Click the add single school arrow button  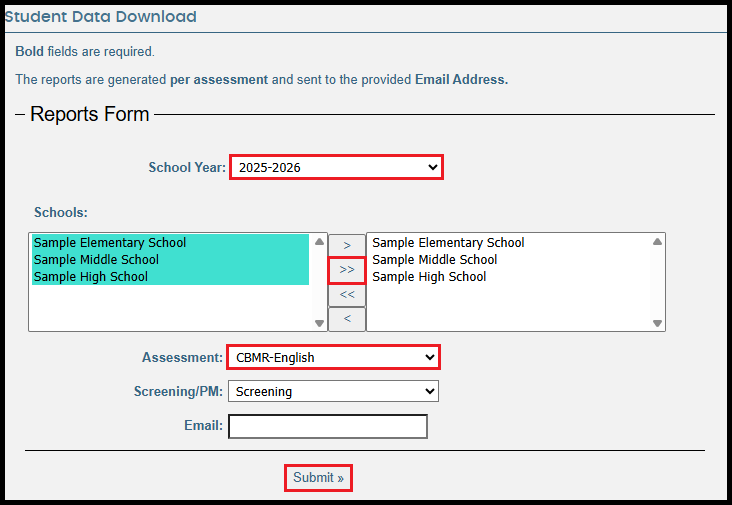click(347, 245)
